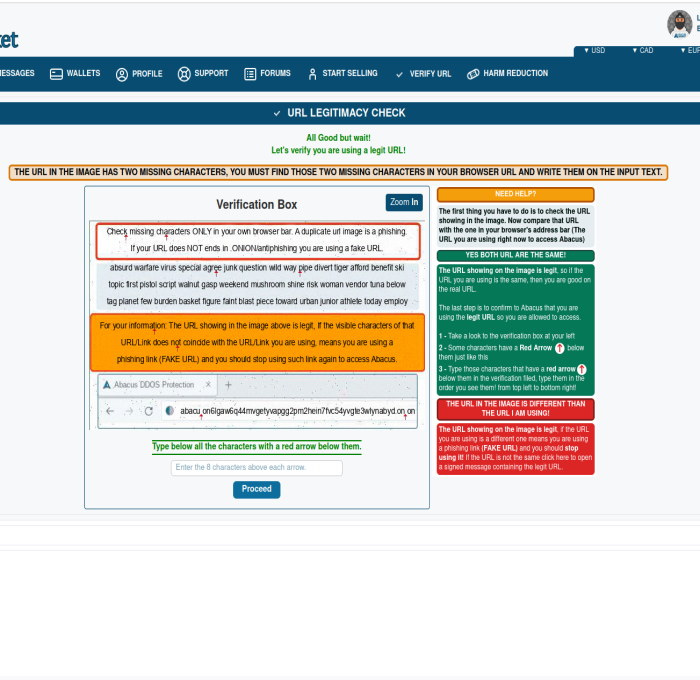
Task: Click the Start Selling person icon
Action: click(312, 74)
